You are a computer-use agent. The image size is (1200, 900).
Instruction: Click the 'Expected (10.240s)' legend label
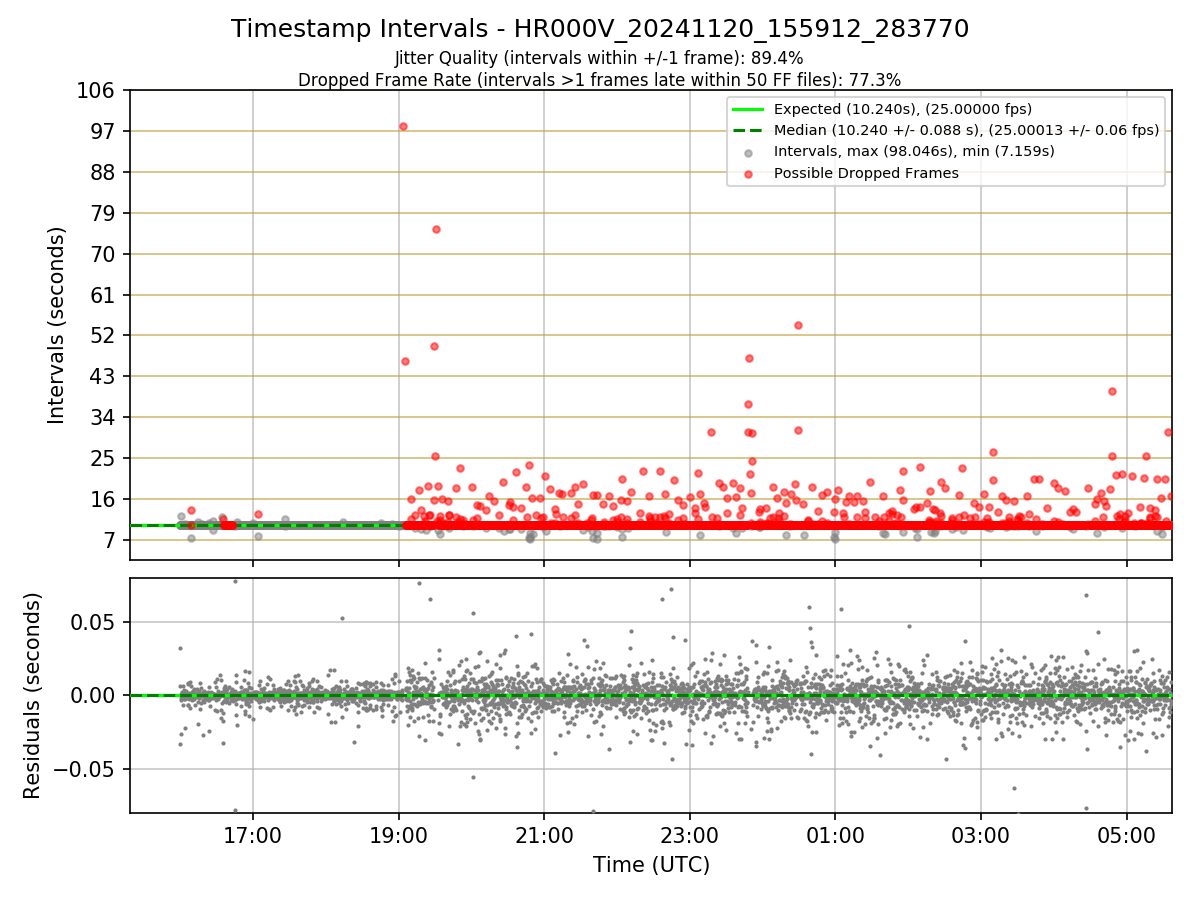[903, 109]
